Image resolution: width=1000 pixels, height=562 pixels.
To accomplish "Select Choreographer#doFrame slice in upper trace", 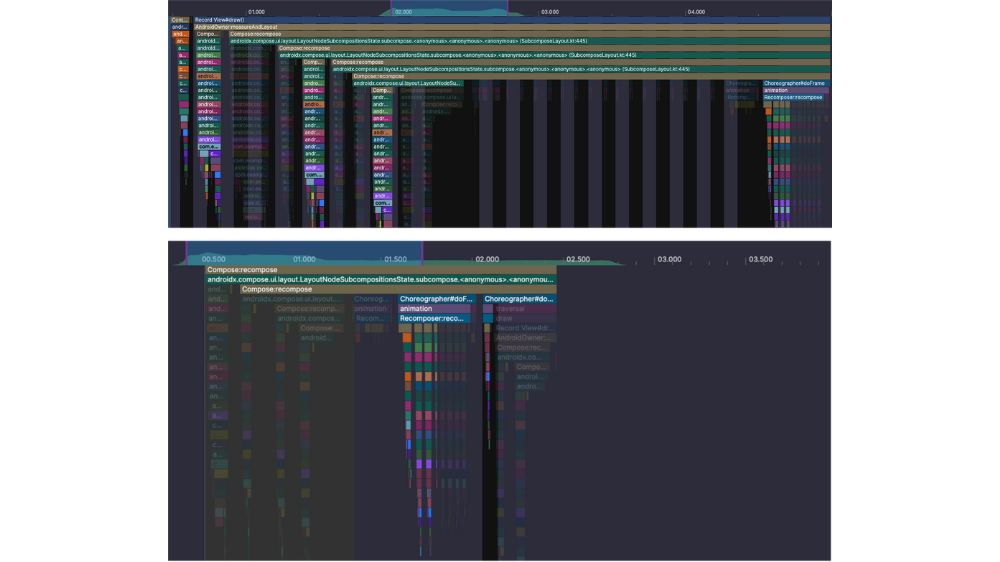I will point(796,83).
